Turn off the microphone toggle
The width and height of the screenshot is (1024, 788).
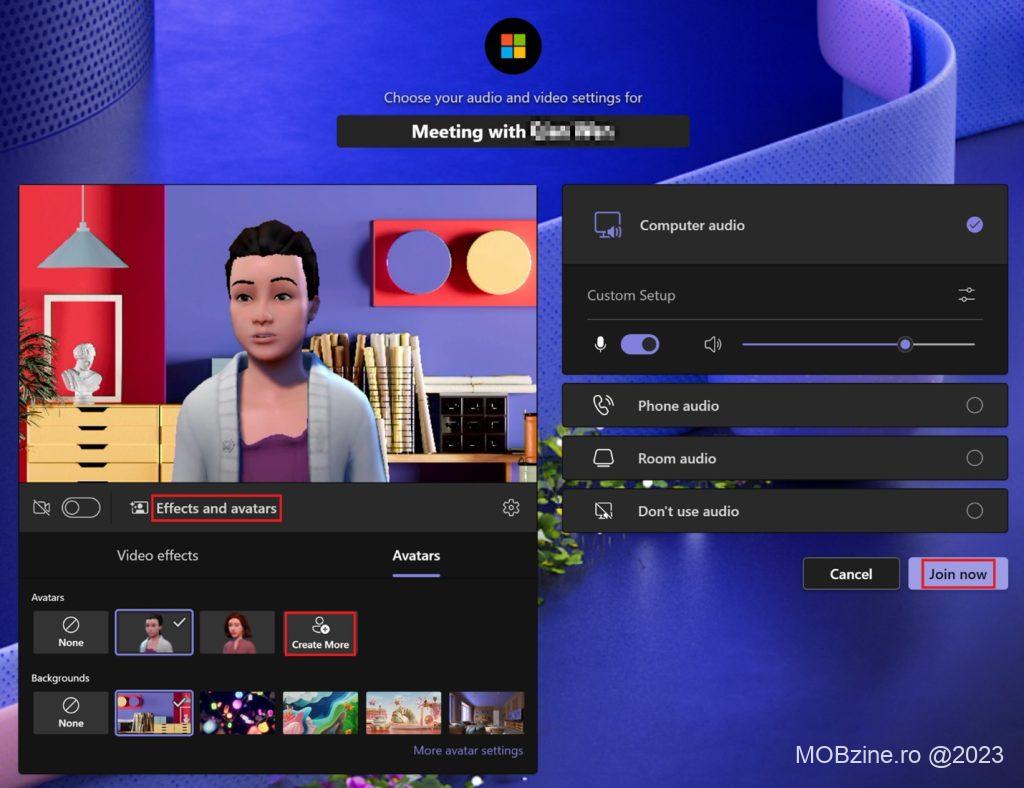click(640, 344)
